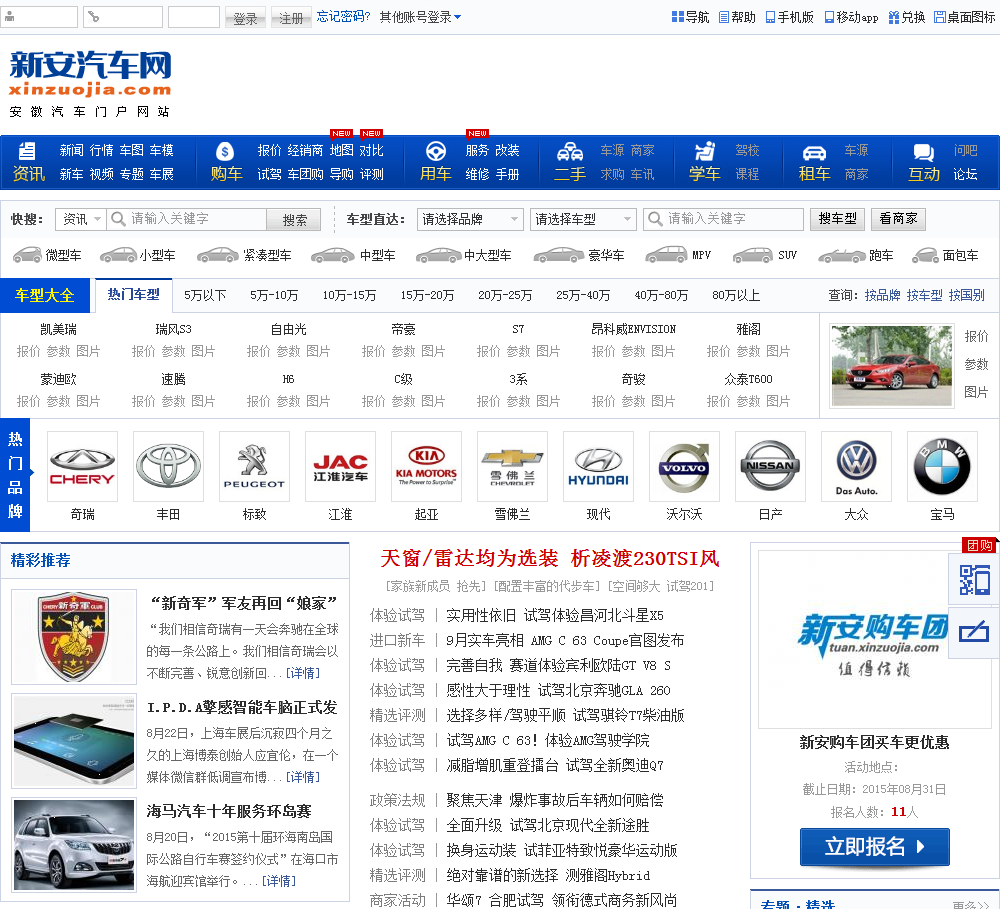Click the 团购 red tag
Screen dimensions: 1000x909
[x=979, y=545]
